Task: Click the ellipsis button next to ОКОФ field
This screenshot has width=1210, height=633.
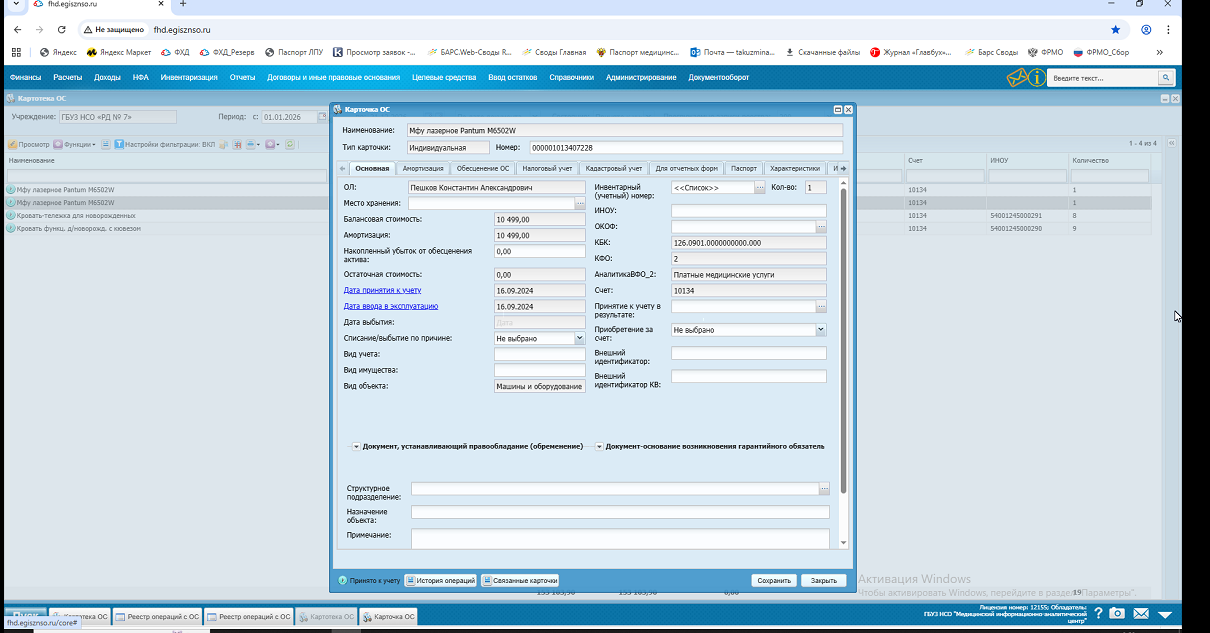Action: [821, 227]
